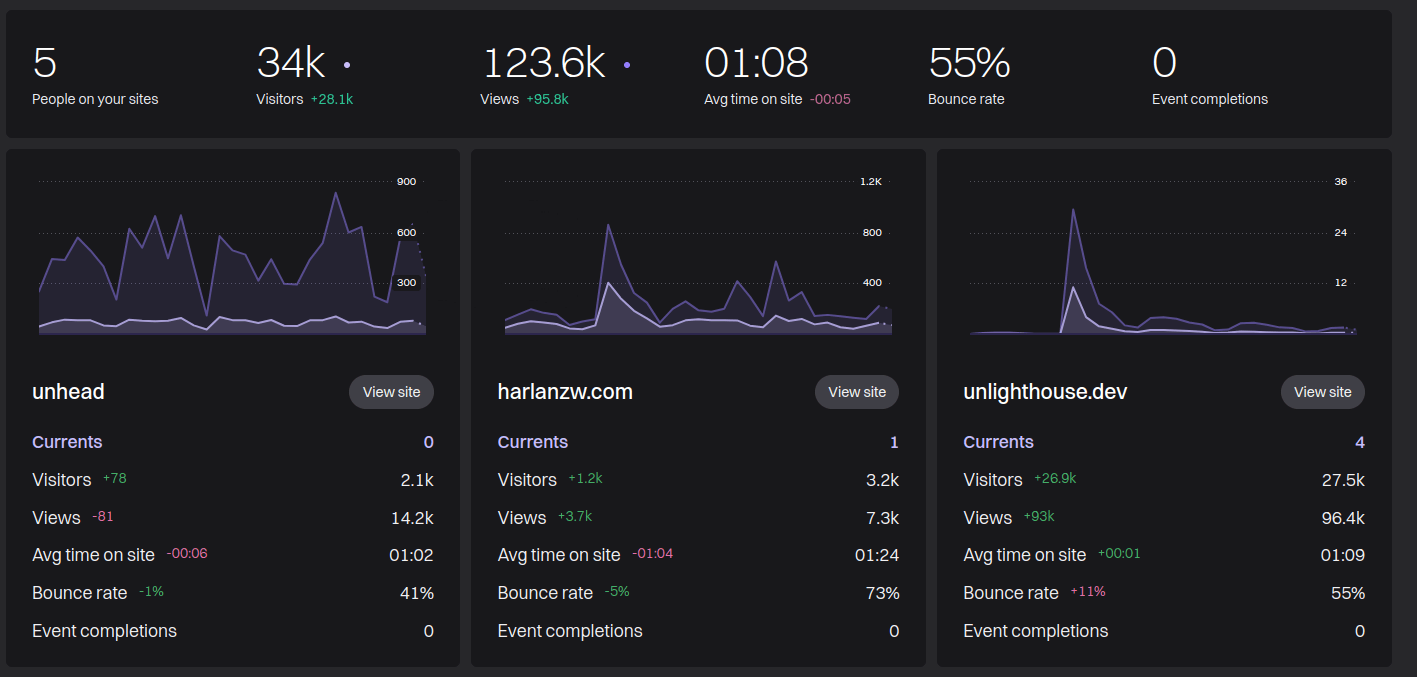Click the purple dot next to 123.6k views
This screenshot has width=1417, height=677.
click(x=627, y=65)
